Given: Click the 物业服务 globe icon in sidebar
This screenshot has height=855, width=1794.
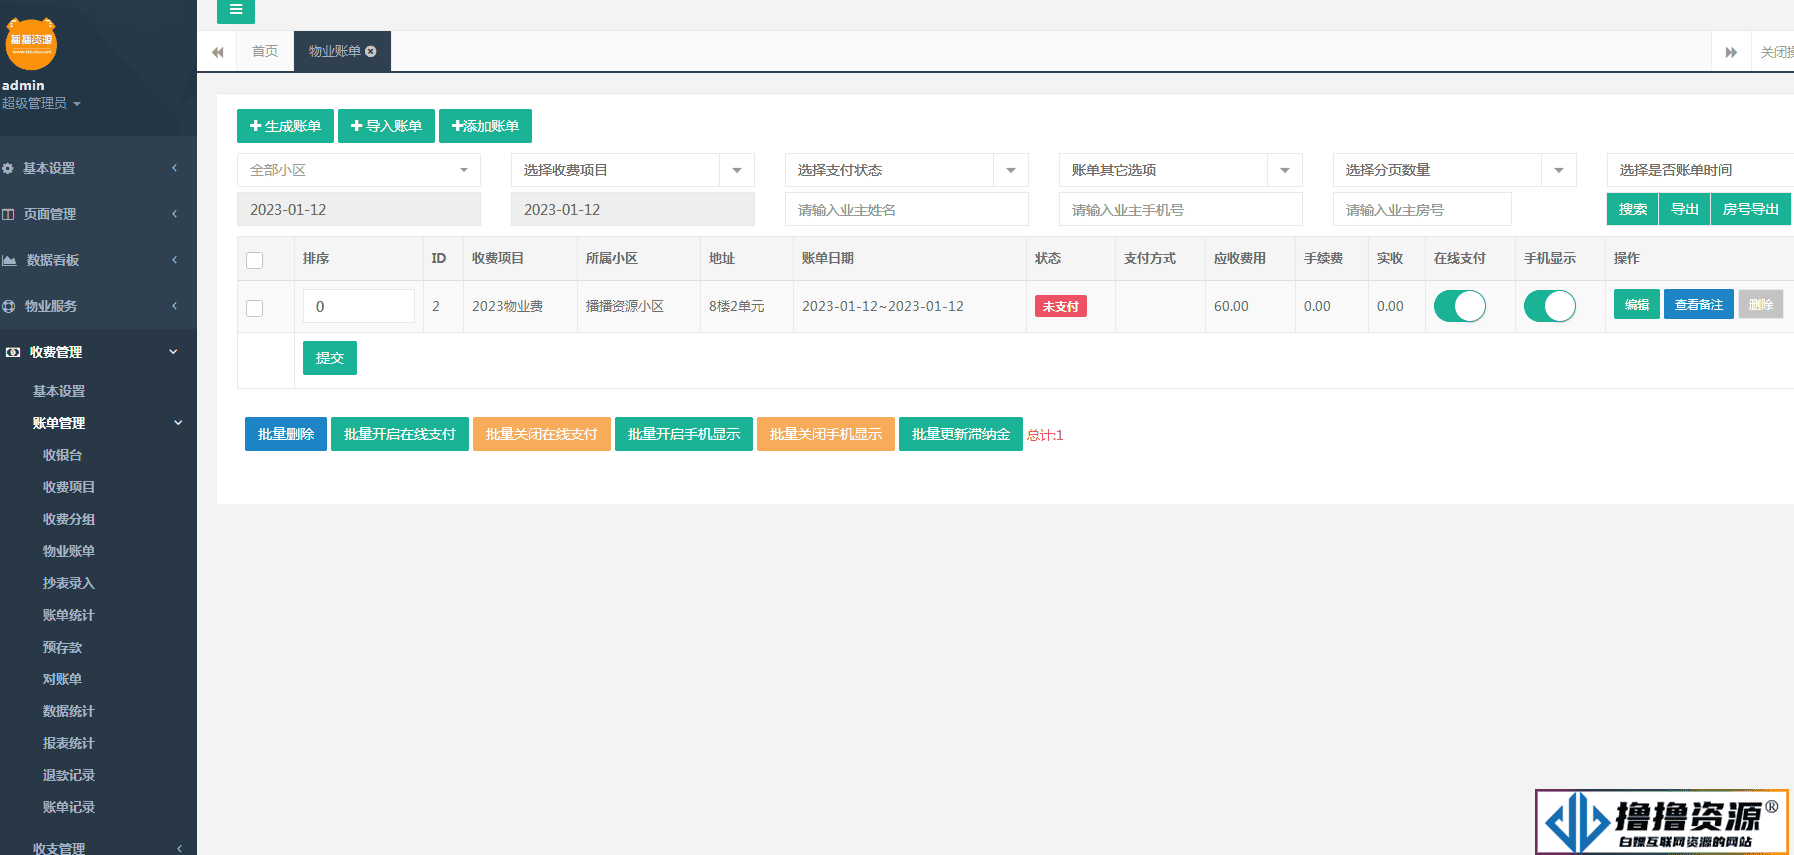Looking at the screenshot, I should point(8,307).
